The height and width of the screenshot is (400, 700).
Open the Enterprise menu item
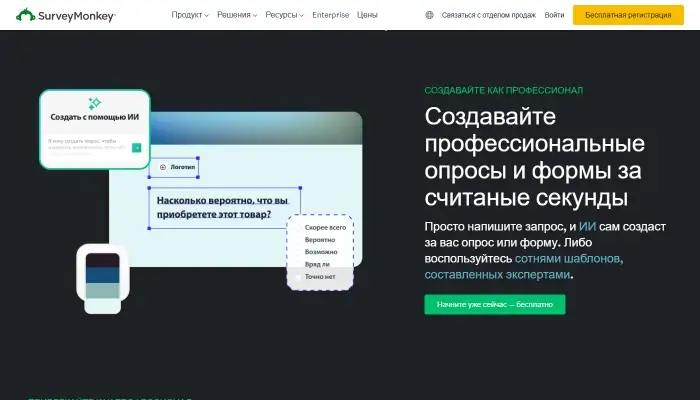pos(330,15)
